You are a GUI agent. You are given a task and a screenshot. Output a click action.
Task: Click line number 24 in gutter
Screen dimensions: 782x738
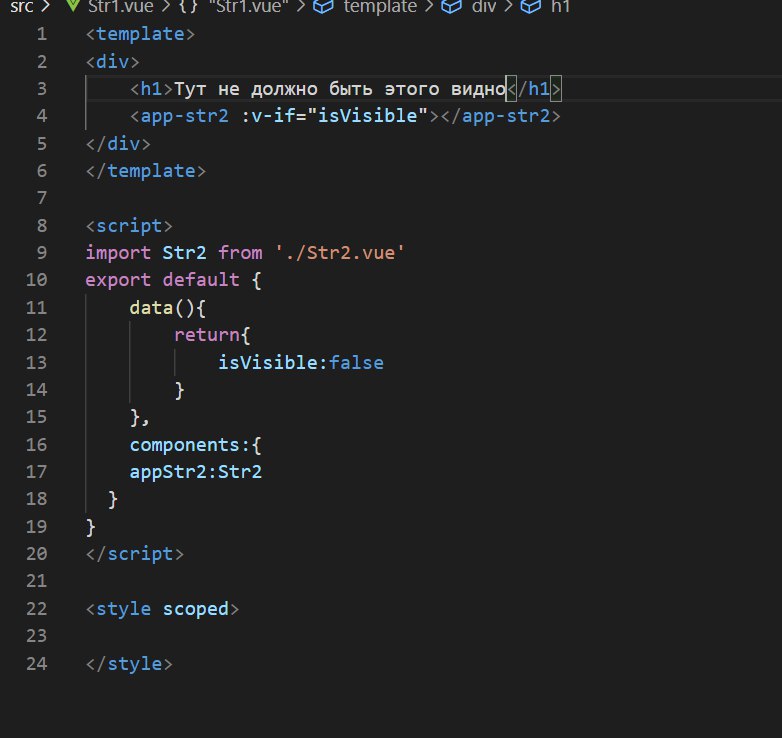pyautogui.click(x=36, y=664)
